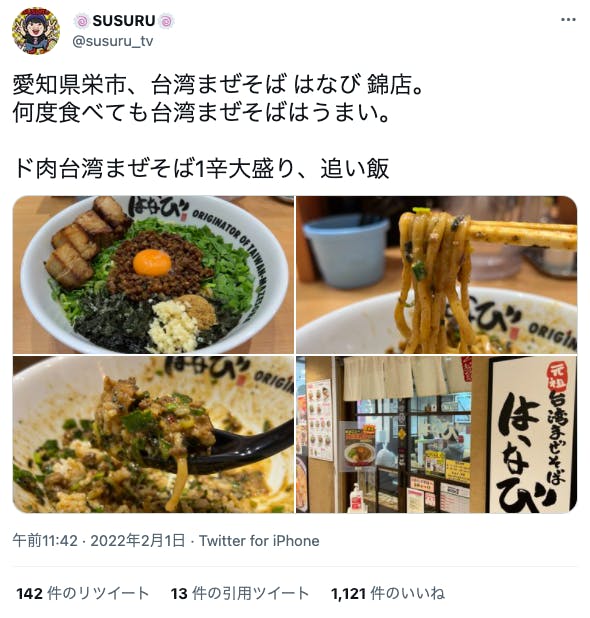The image size is (590, 618).
Task: View the 1,121 件のいいね list
Action: tap(388, 593)
